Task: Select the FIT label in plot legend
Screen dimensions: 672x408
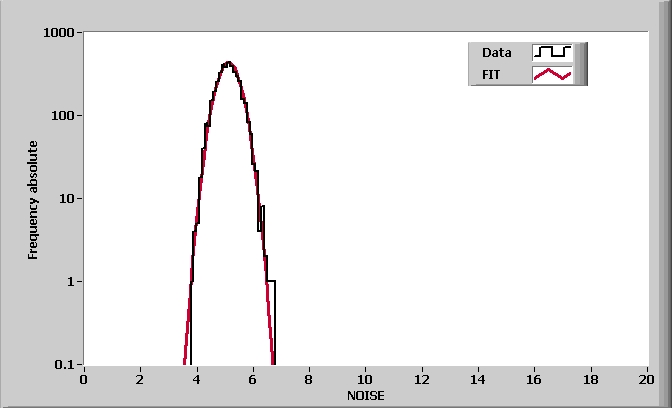Action: click(492, 74)
